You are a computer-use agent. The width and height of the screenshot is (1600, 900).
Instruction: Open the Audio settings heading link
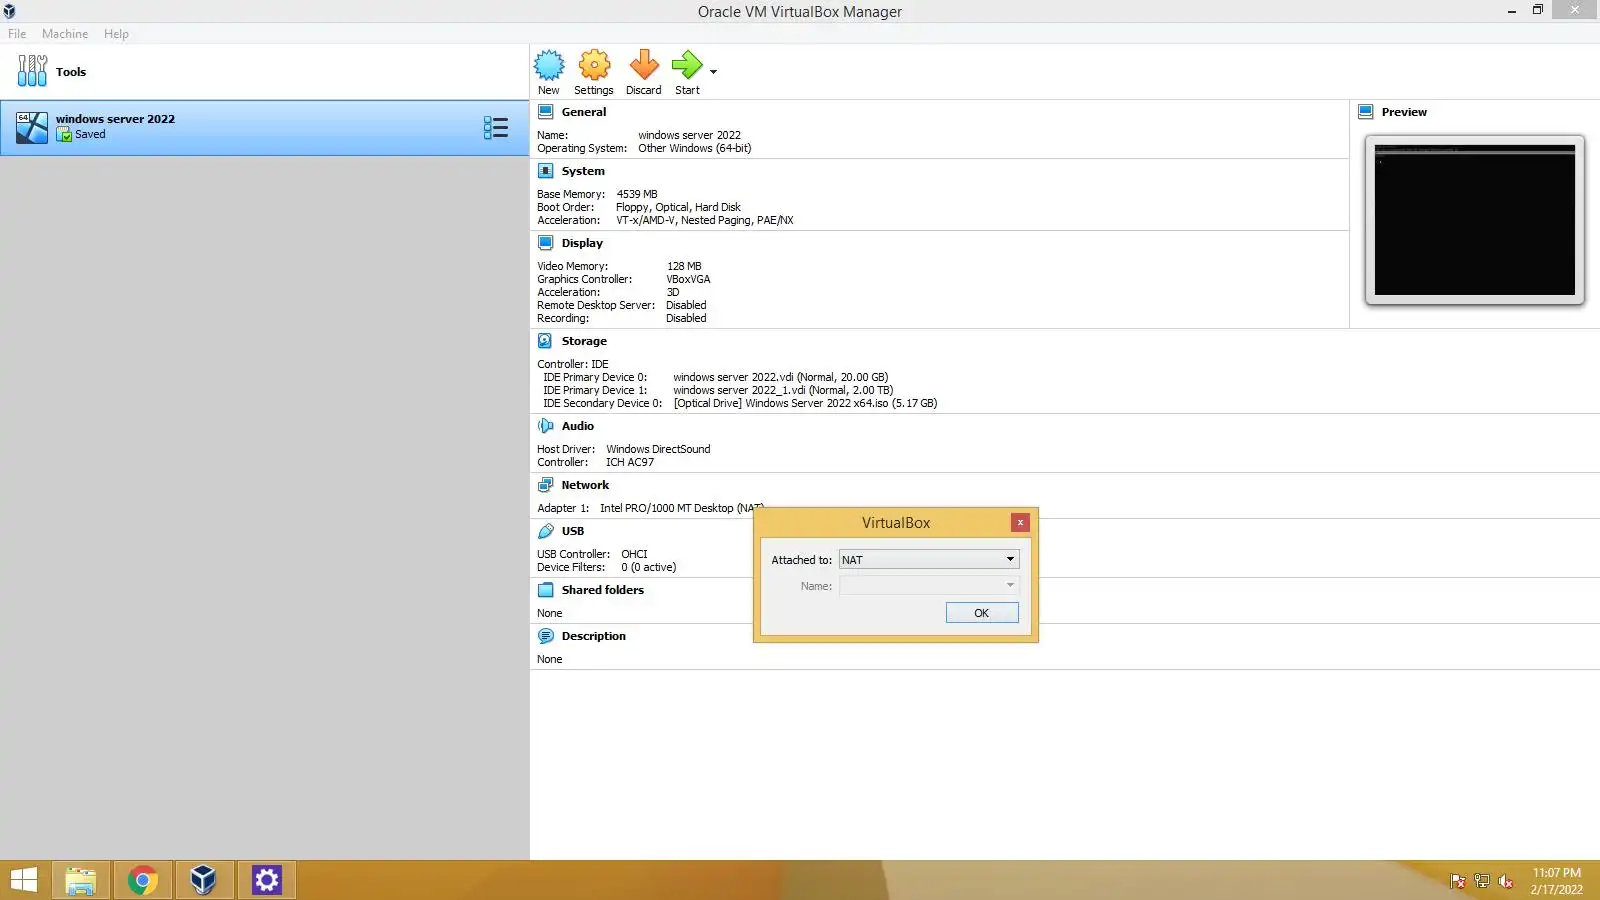[x=578, y=426]
